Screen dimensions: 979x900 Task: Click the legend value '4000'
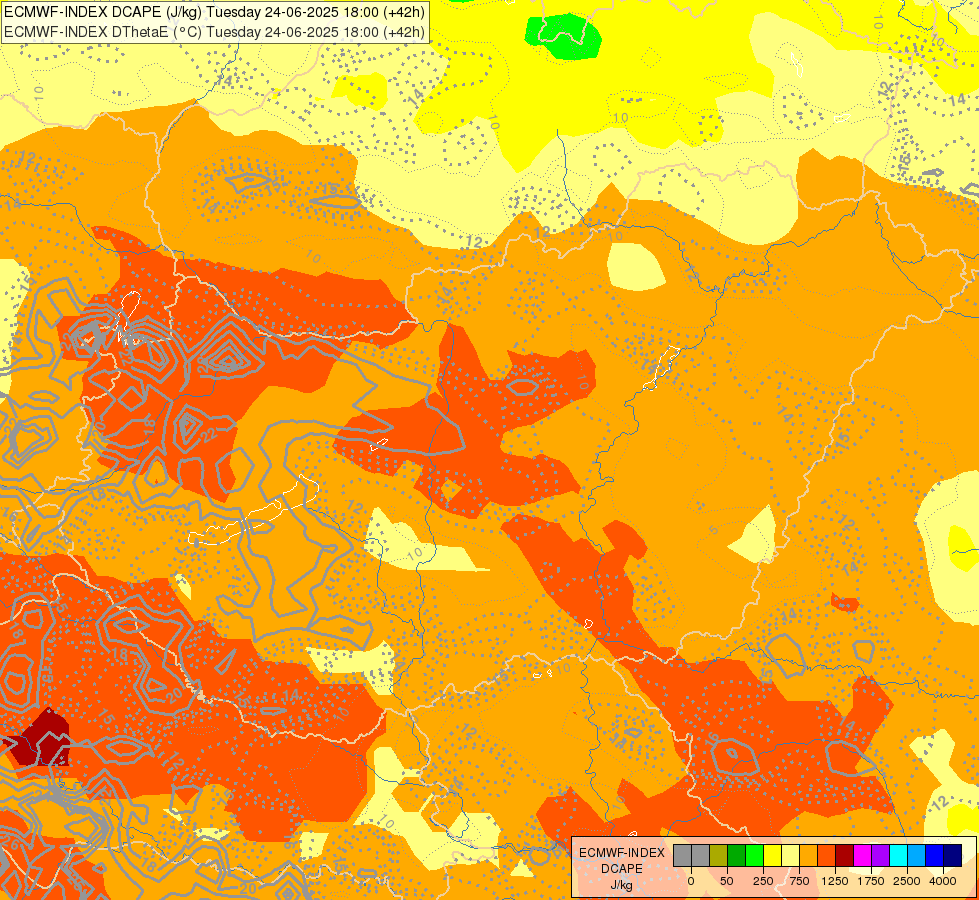[943, 881]
